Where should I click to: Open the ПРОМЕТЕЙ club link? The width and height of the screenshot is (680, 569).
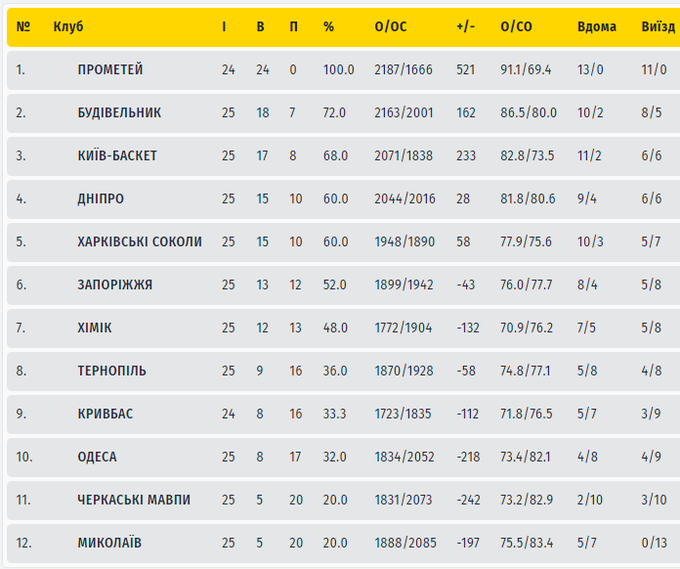tap(110, 70)
